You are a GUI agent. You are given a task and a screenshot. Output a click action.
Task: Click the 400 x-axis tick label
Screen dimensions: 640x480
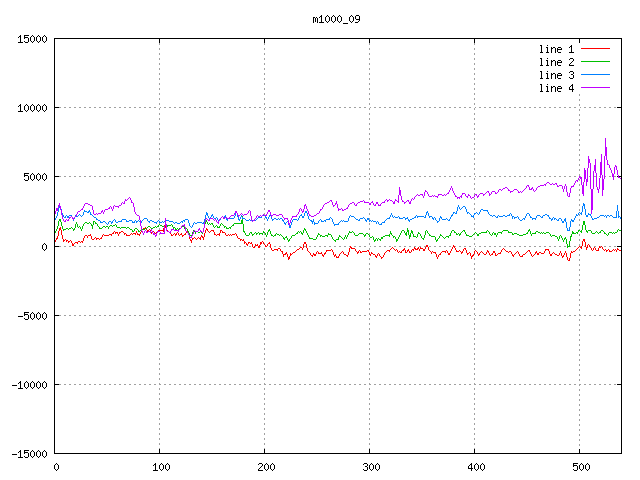(475, 467)
